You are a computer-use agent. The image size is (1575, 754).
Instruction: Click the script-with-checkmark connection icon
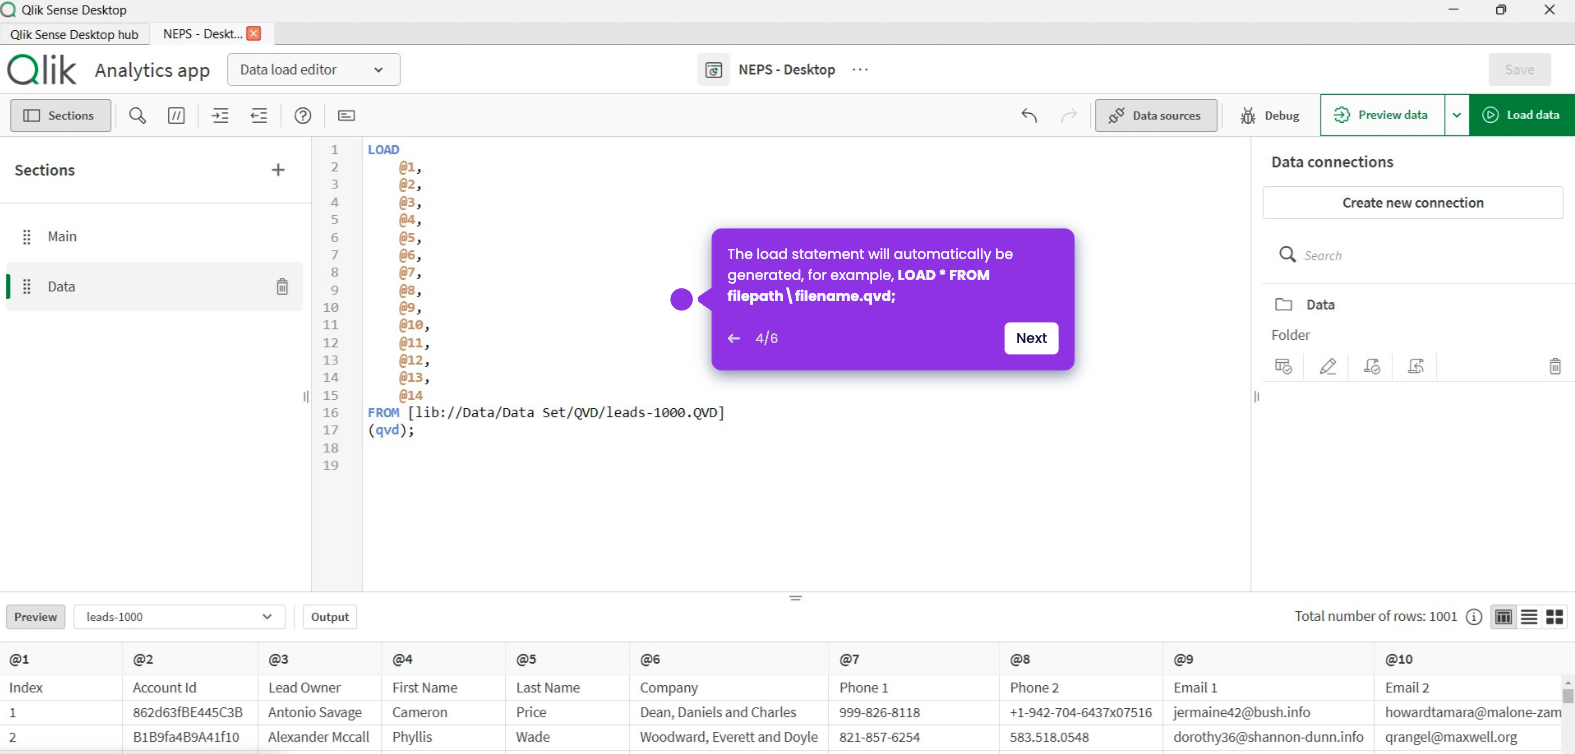pyautogui.click(x=1372, y=367)
